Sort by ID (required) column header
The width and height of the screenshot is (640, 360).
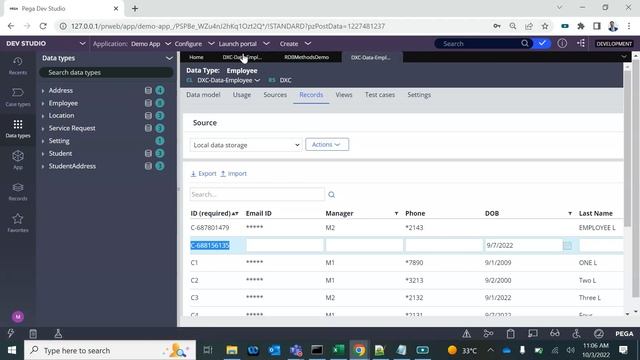pyautogui.click(x=211, y=213)
